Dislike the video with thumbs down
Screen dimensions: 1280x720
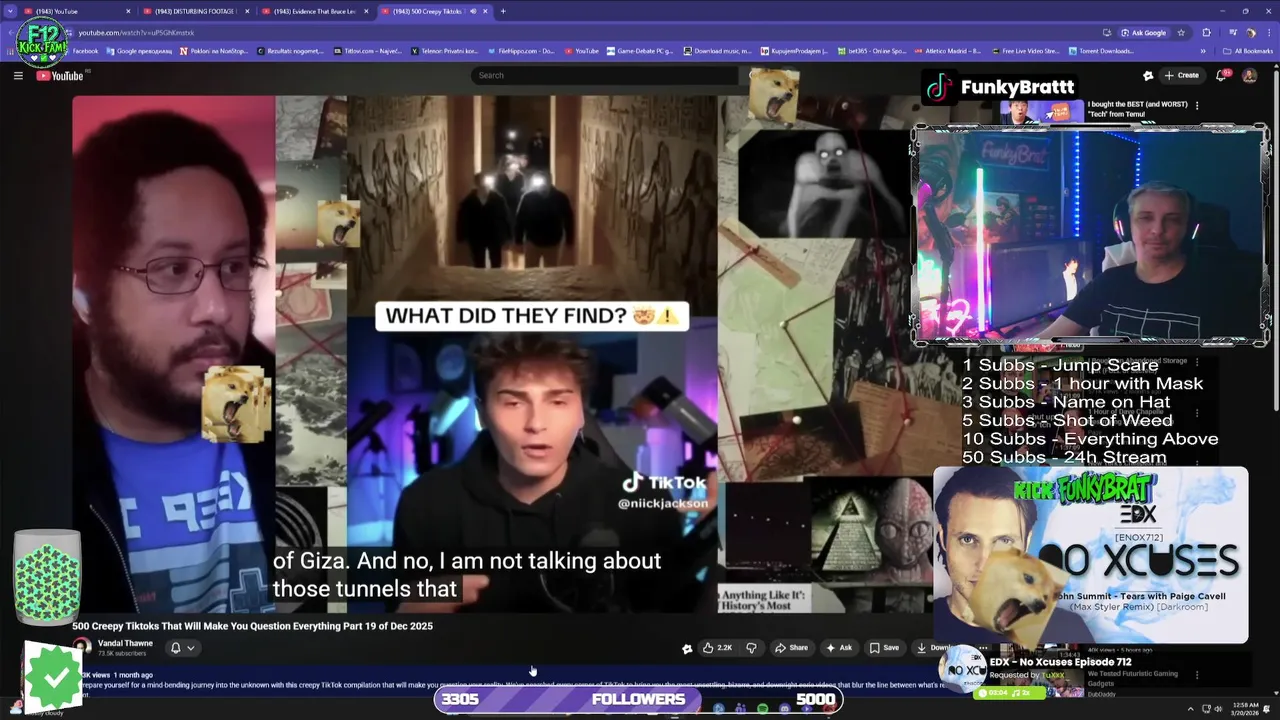click(751, 647)
